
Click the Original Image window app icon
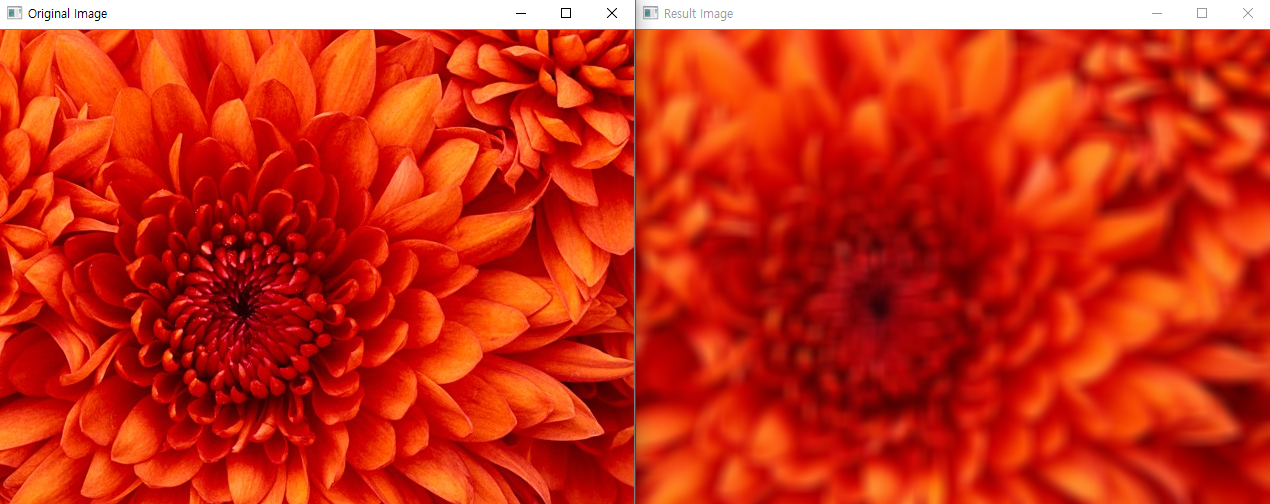click(x=15, y=14)
